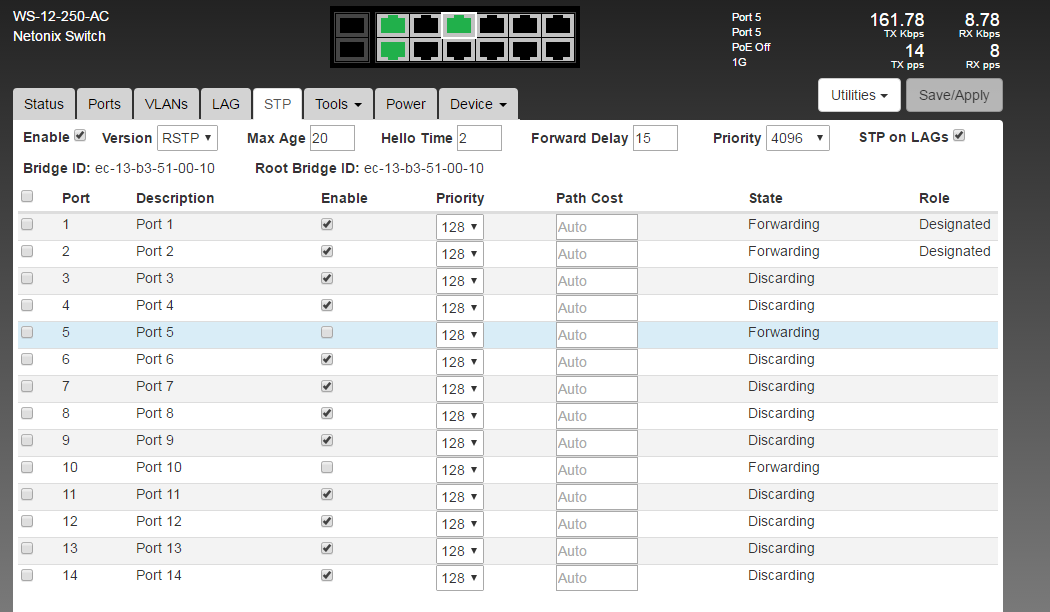
Task: Disable the global STP Enable checkbox
Action: tap(81, 136)
